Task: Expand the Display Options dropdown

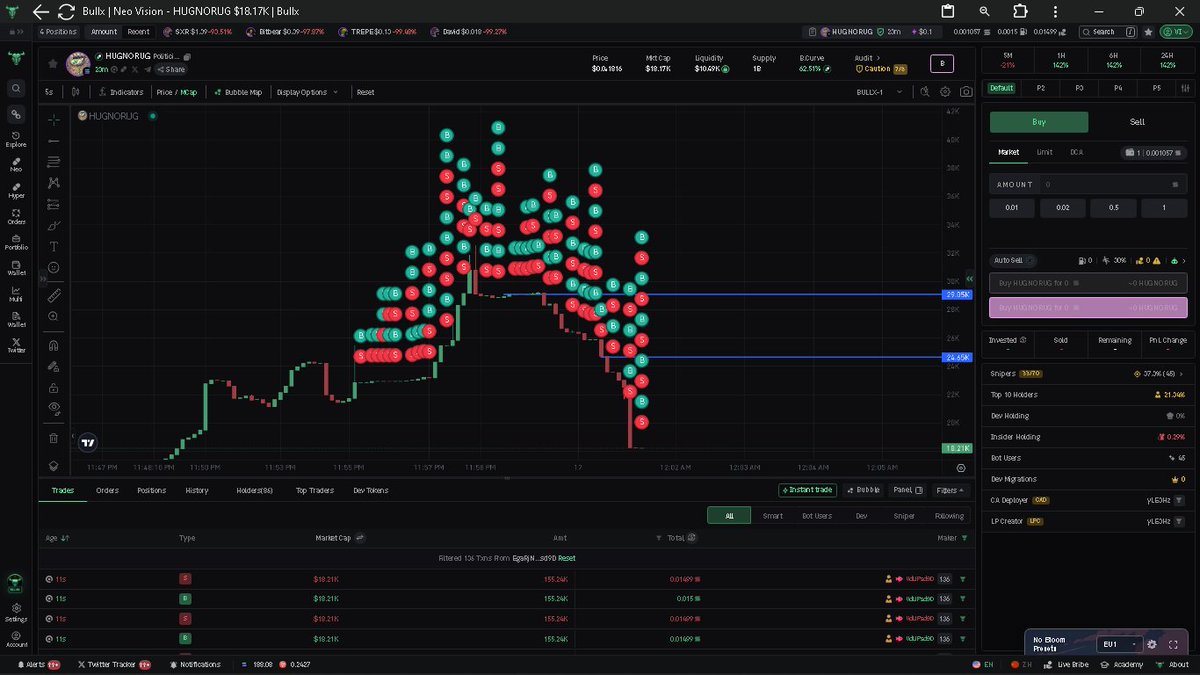Action: [x=307, y=92]
